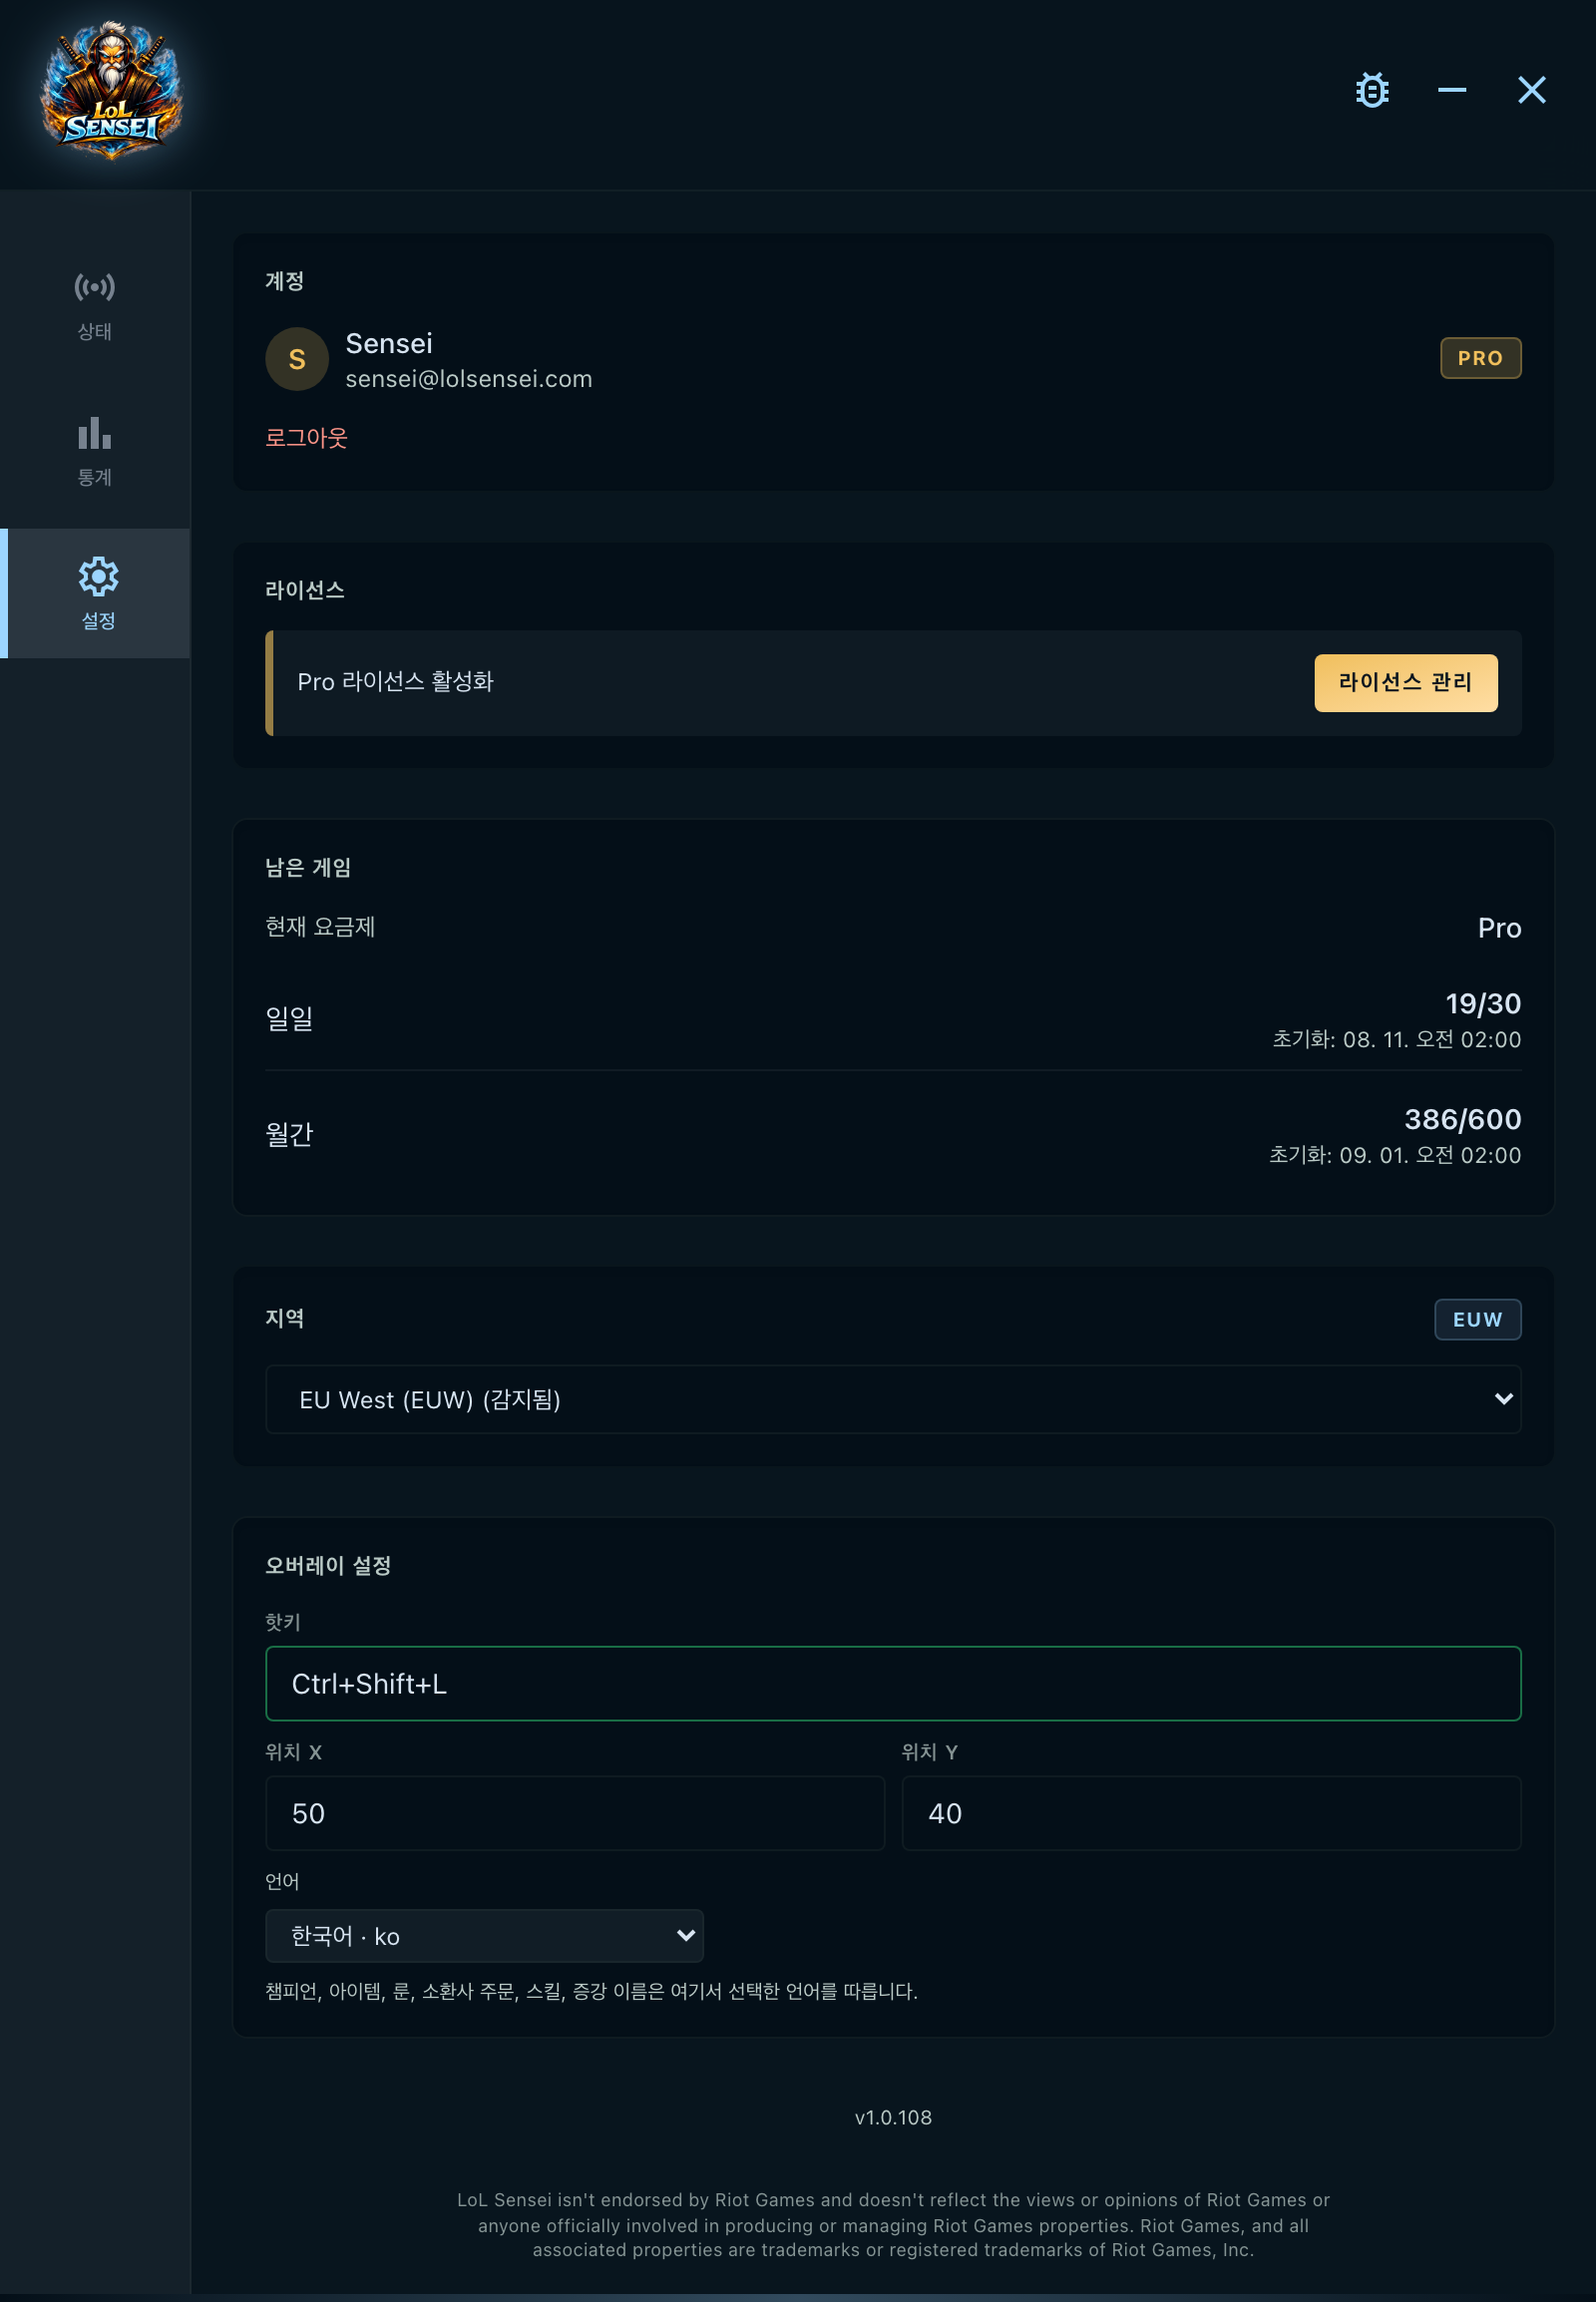Click the 오버레이 설정 heading
Viewport: 1596px width, 2302px height.
click(x=328, y=1565)
